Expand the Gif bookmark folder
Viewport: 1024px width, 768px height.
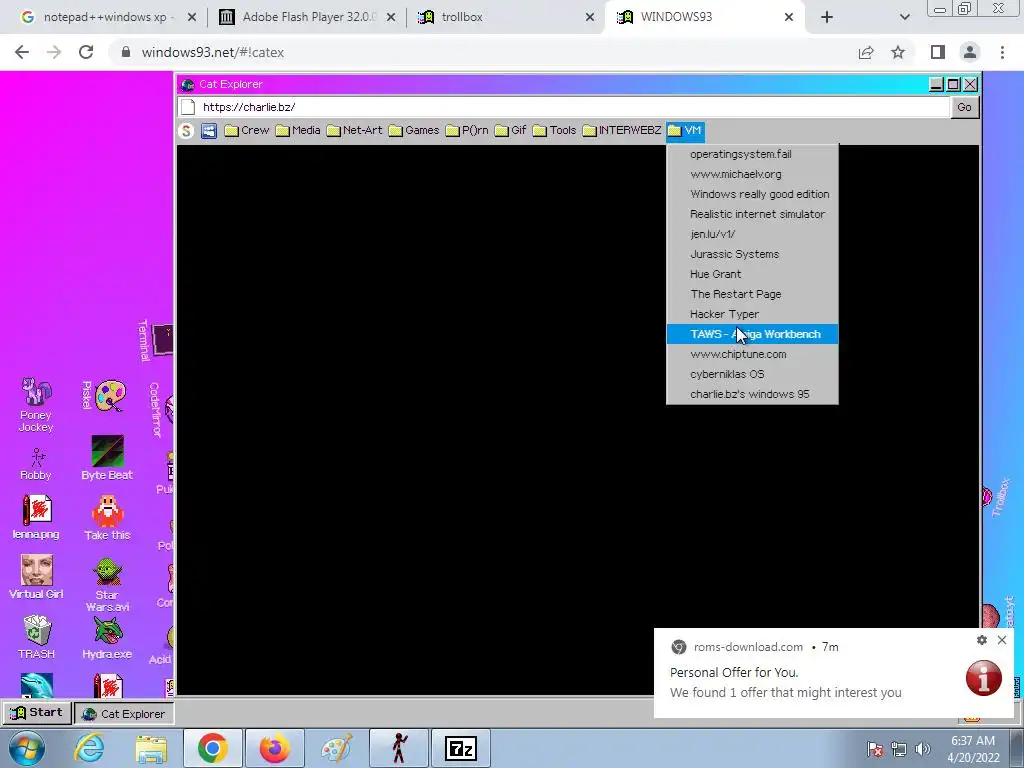point(511,131)
